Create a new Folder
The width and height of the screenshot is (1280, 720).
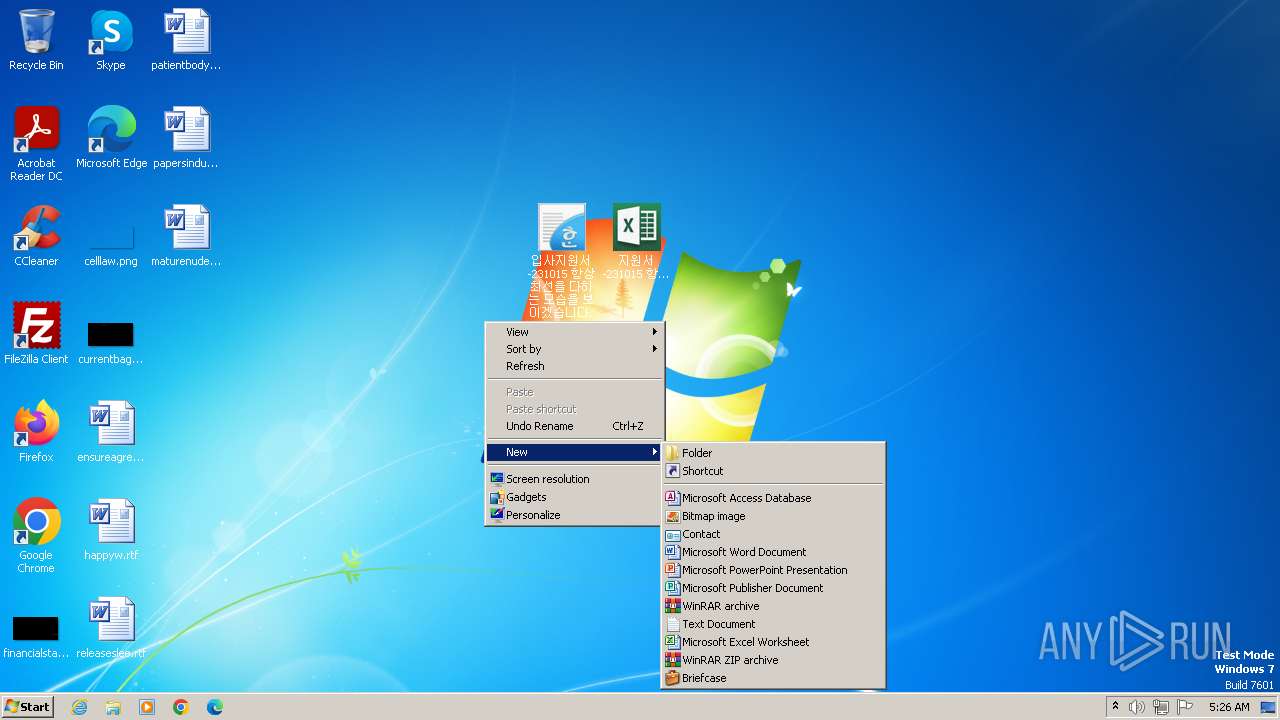pyautogui.click(x=773, y=453)
